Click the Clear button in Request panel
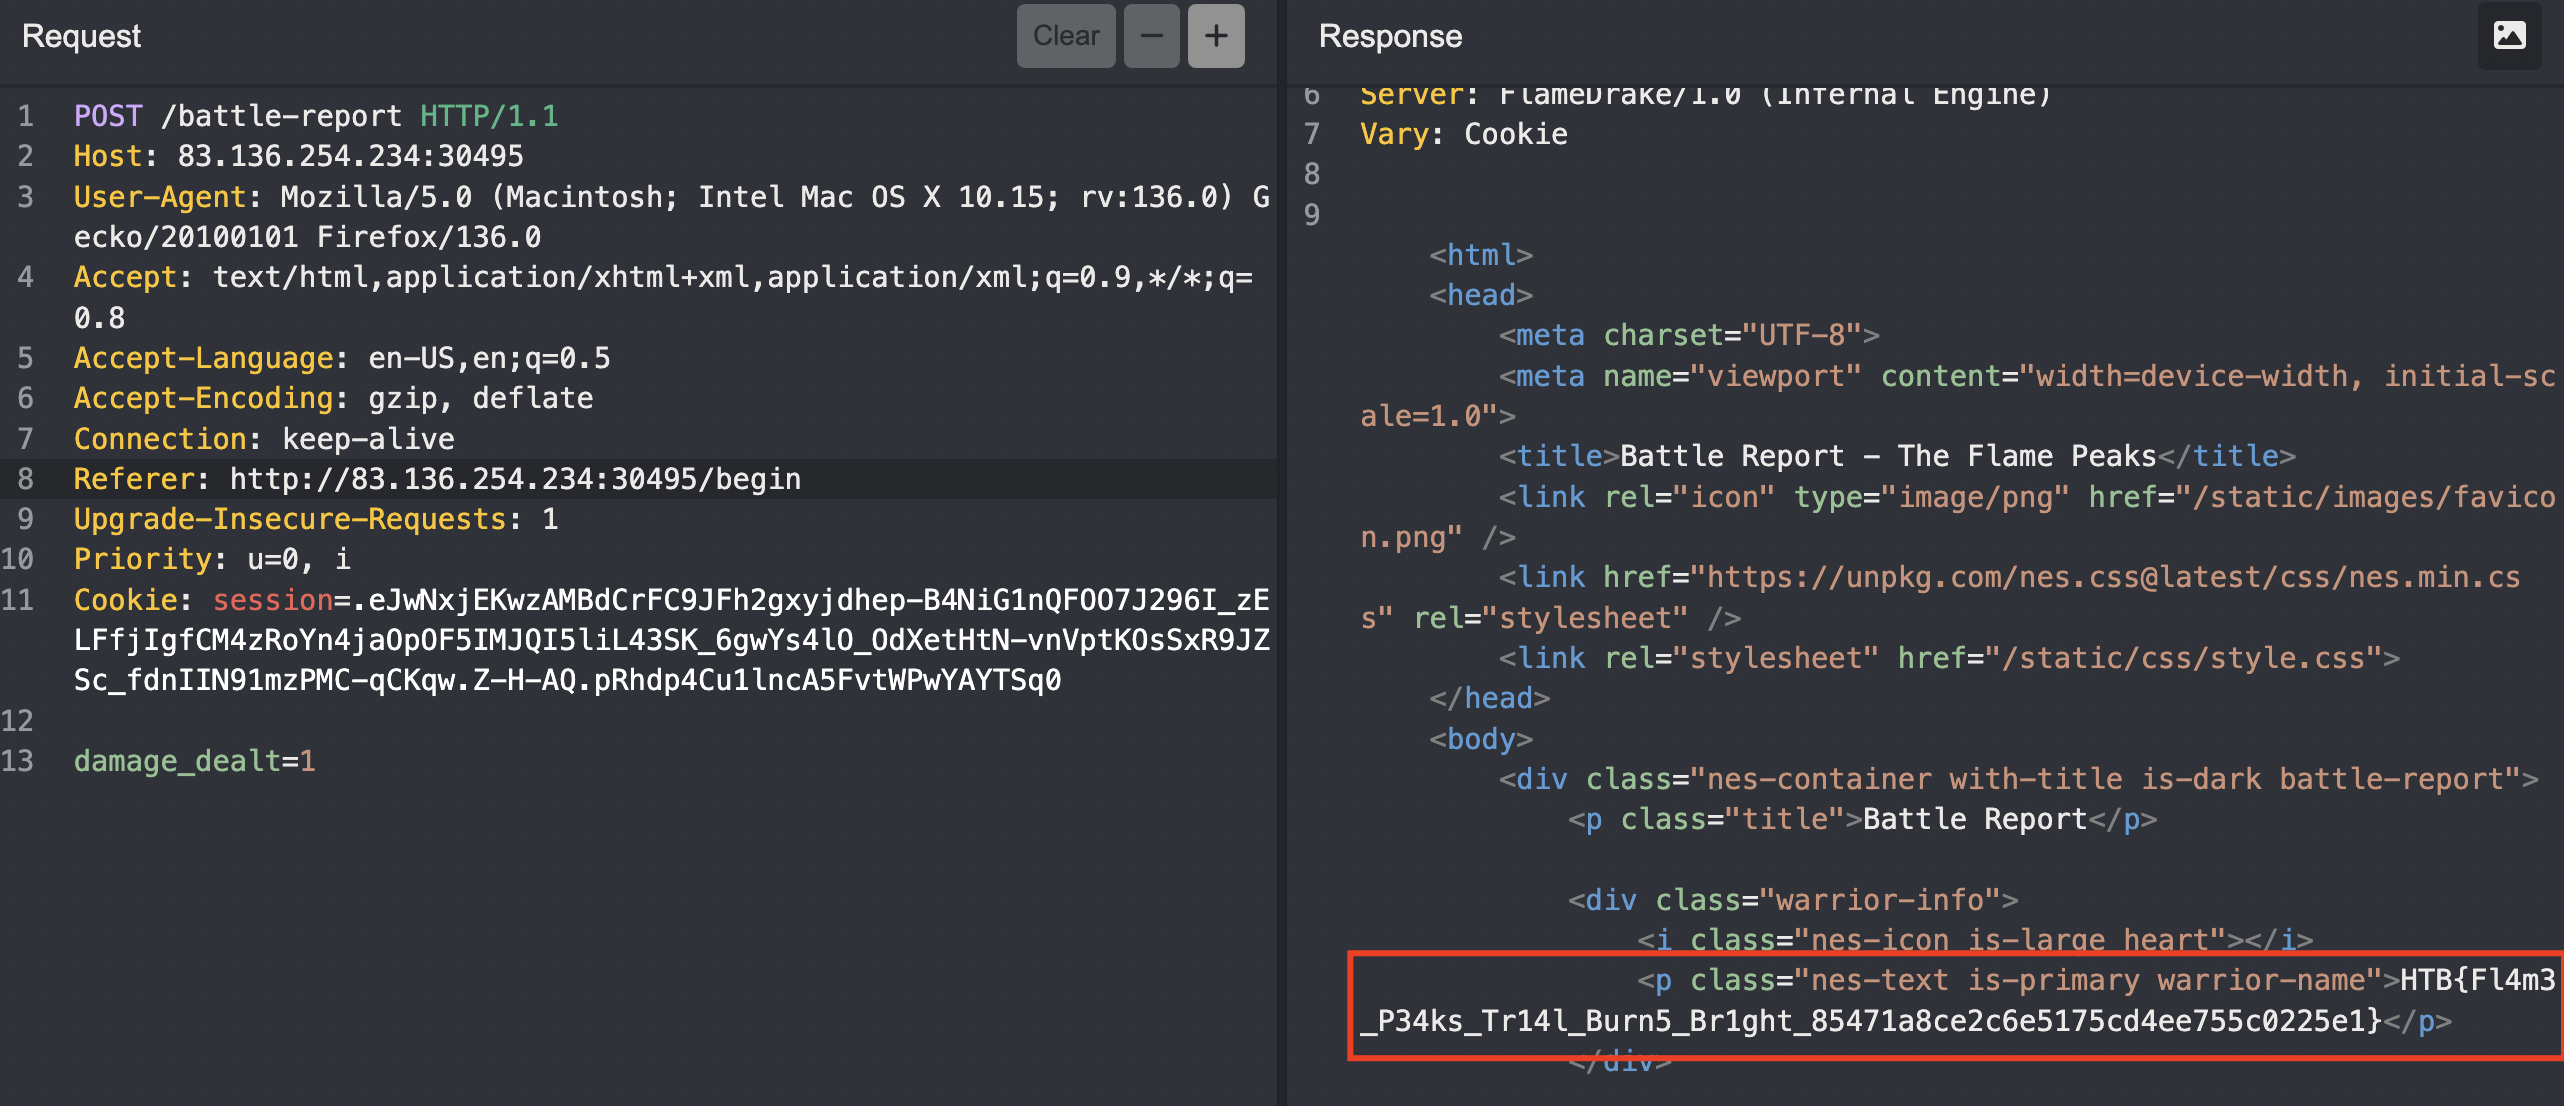This screenshot has height=1106, width=2564. tap(1065, 36)
